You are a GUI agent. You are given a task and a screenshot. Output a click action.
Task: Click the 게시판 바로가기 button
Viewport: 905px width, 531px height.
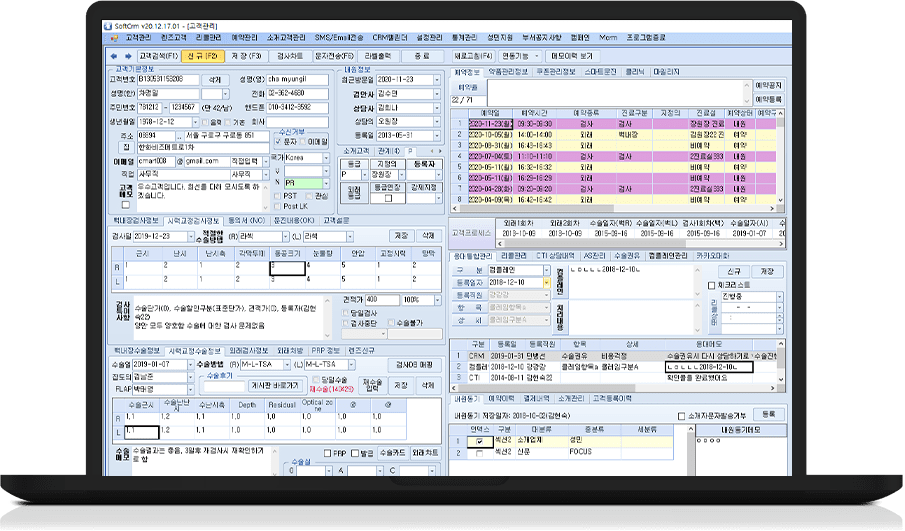274,385
